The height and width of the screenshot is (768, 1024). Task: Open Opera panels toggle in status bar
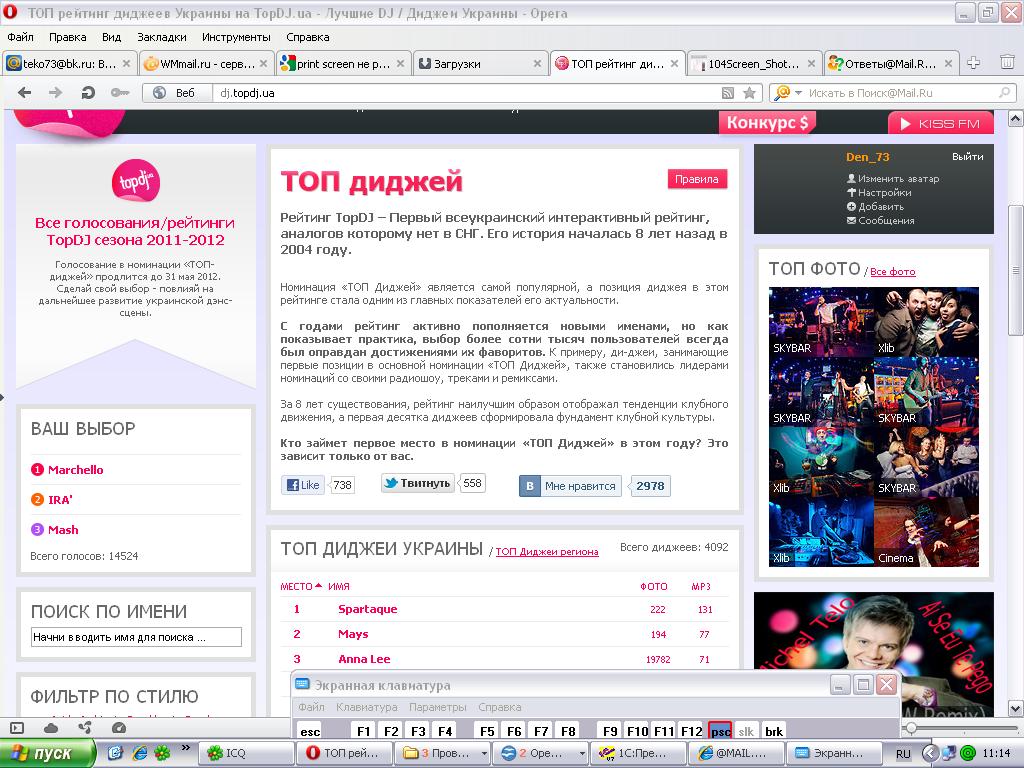click(x=17, y=728)
